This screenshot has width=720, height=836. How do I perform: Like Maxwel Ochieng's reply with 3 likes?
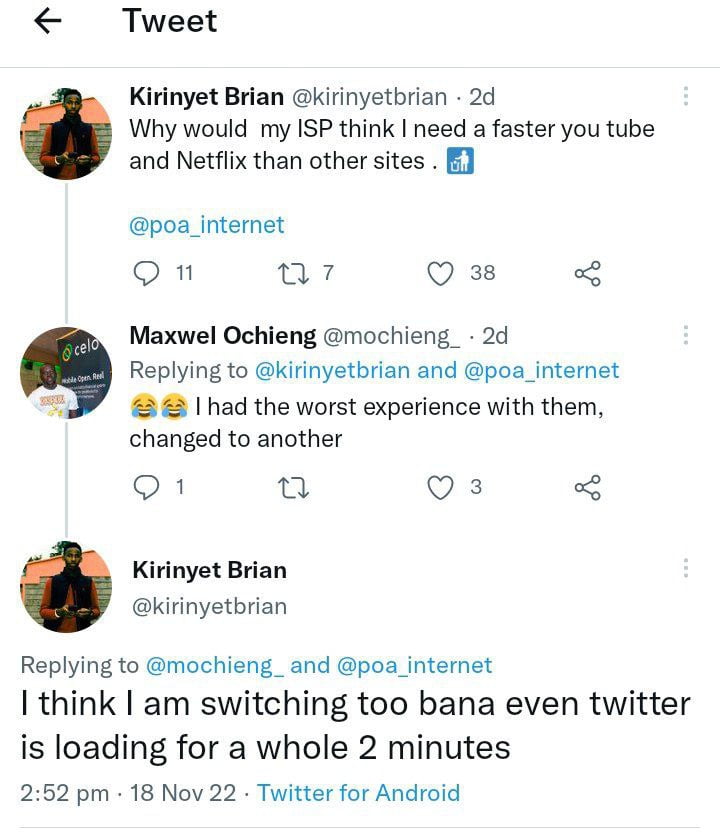pos(441,487)
